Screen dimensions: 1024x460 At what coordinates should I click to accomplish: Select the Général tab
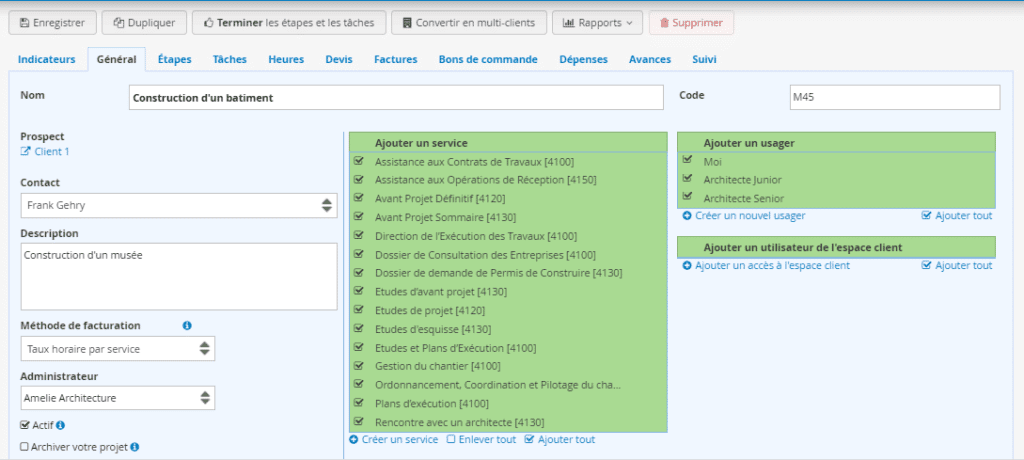point(116,59)
